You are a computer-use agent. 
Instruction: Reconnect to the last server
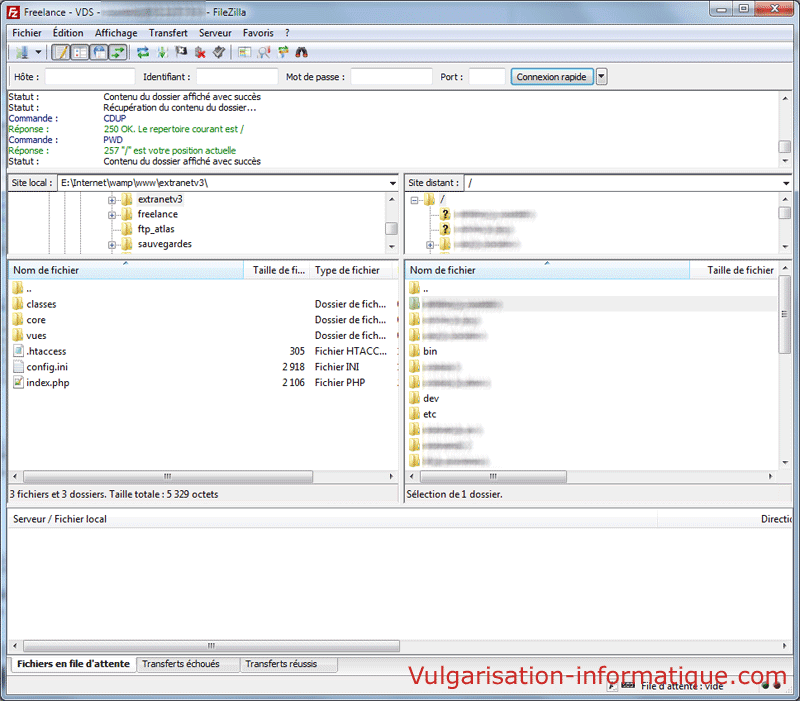coord(219,52)
